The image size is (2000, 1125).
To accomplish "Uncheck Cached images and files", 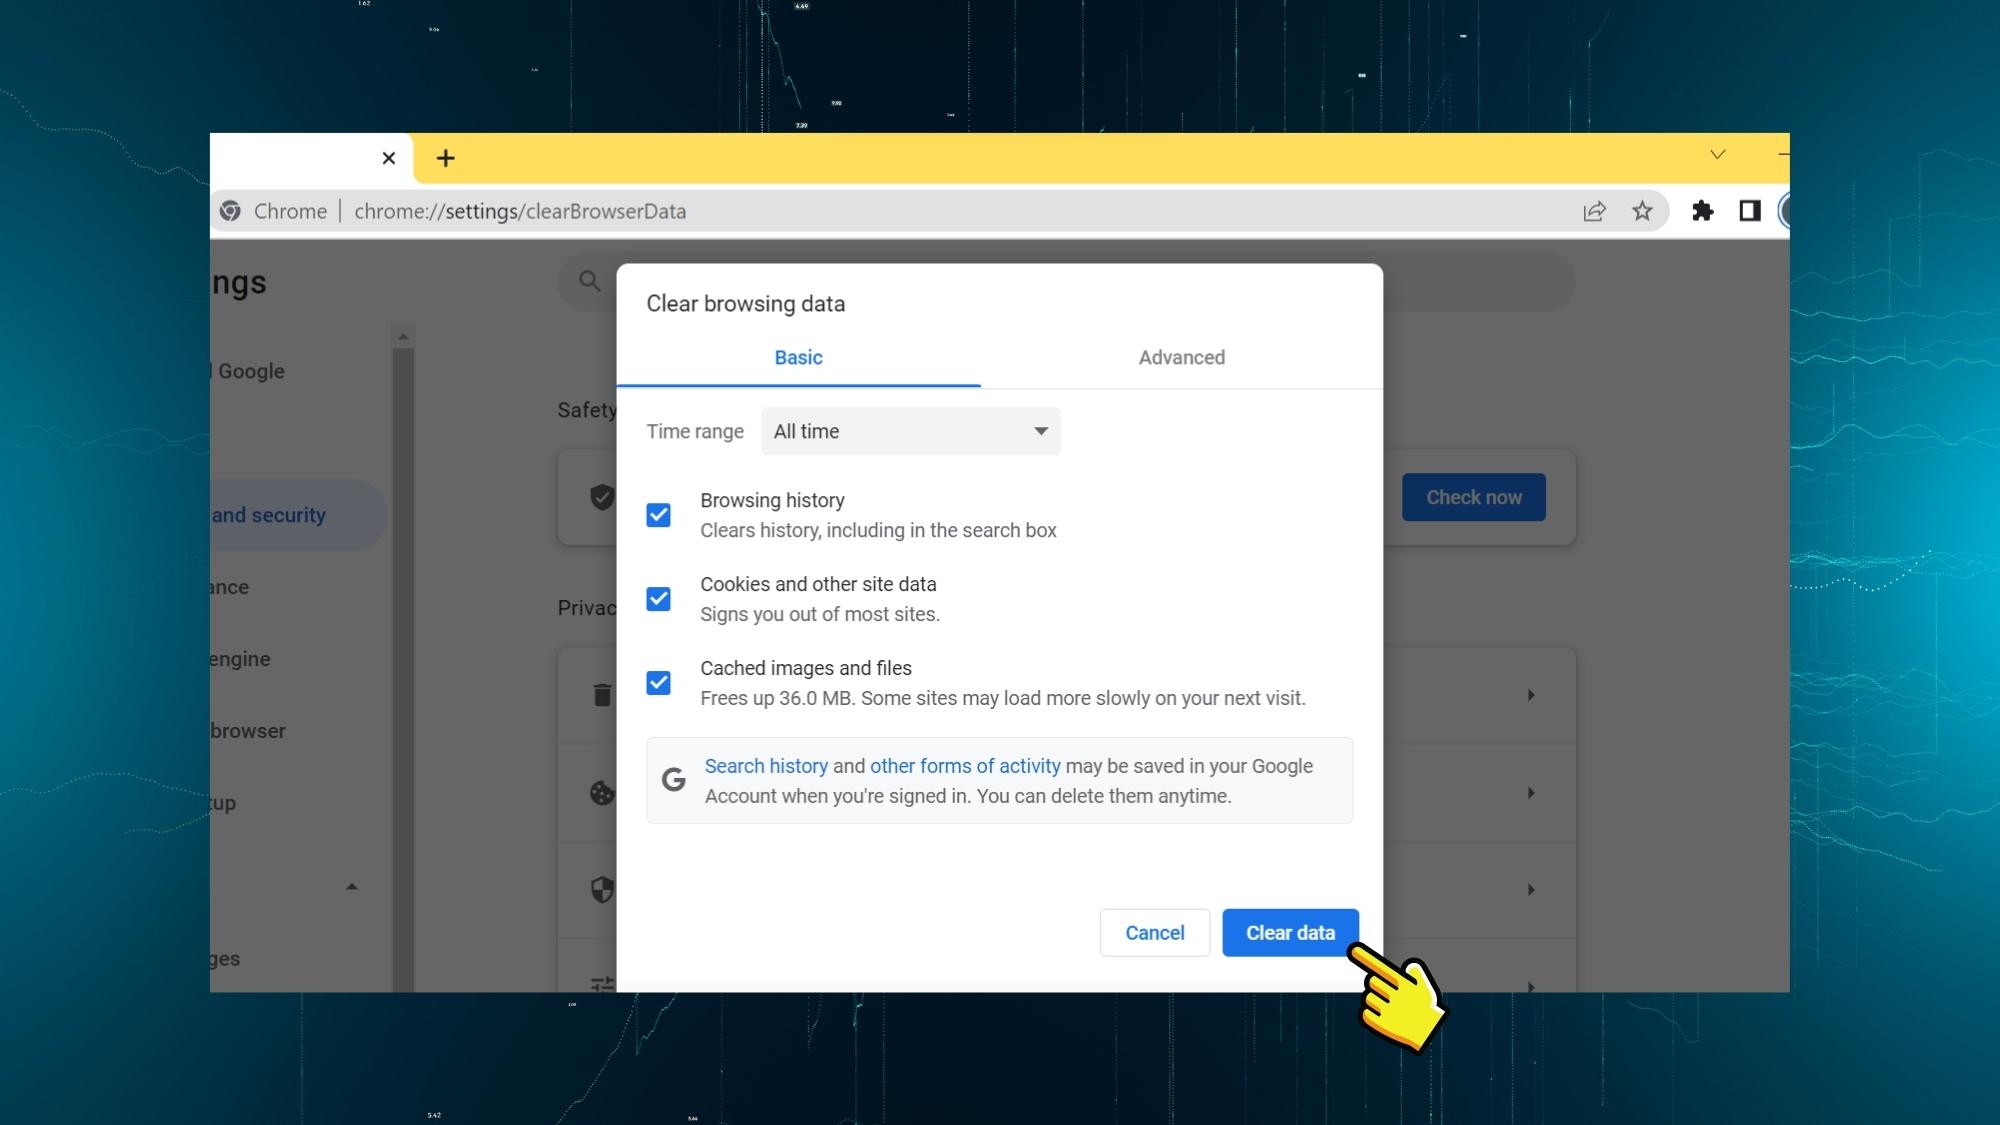I will pos(658,683).
